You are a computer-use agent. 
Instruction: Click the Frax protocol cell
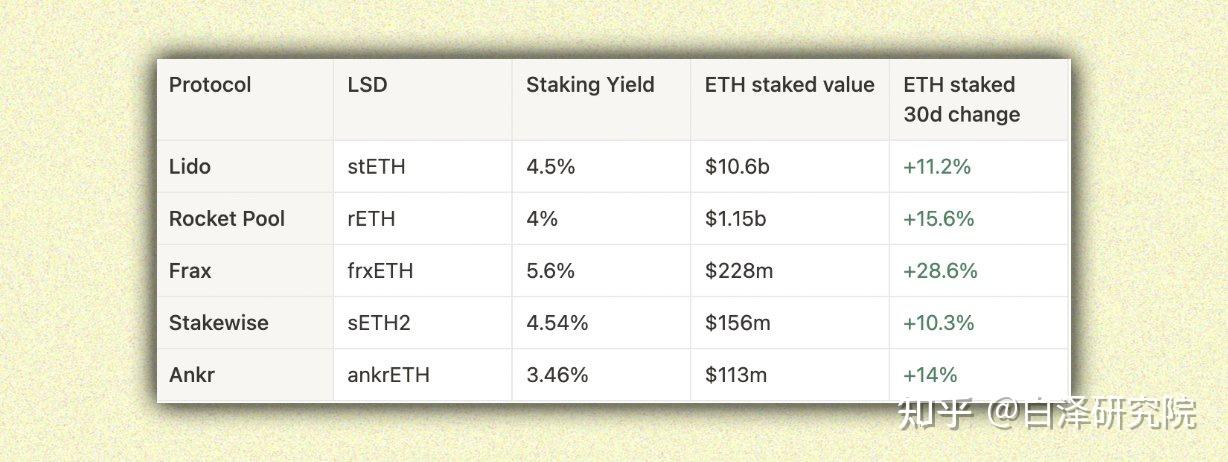(190, 271)
